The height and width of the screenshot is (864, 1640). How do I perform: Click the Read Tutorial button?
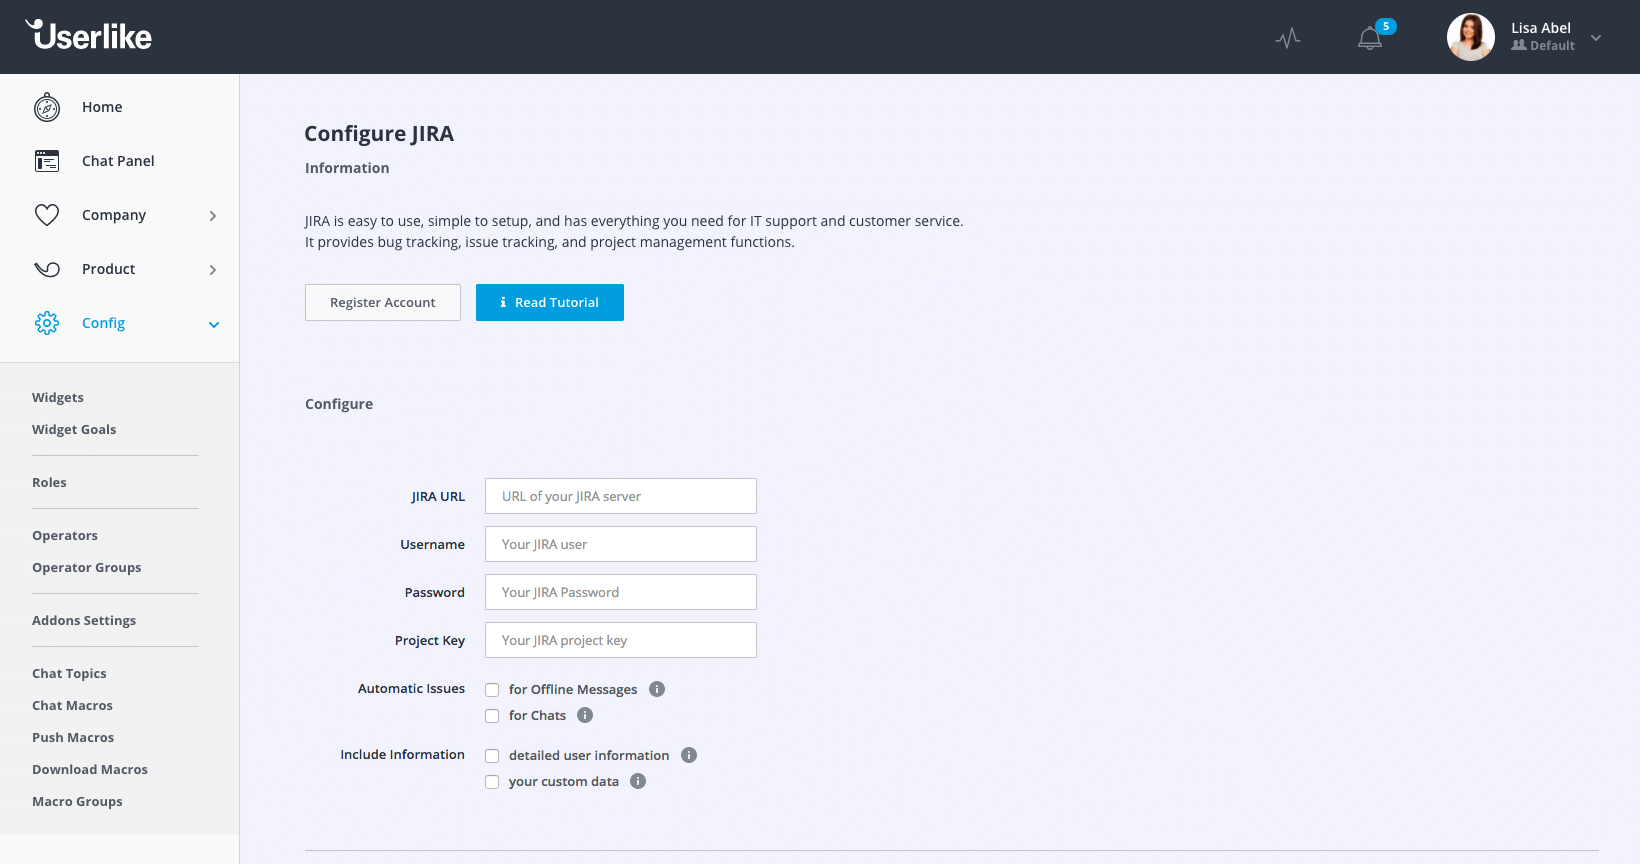click(x=550, y=302)
